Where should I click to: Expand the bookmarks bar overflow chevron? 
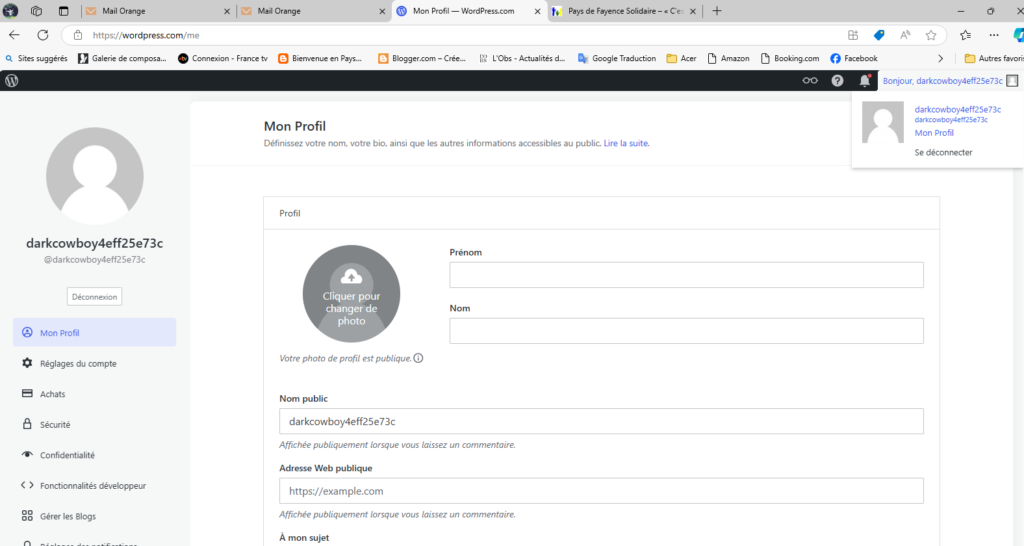(939, 58)
